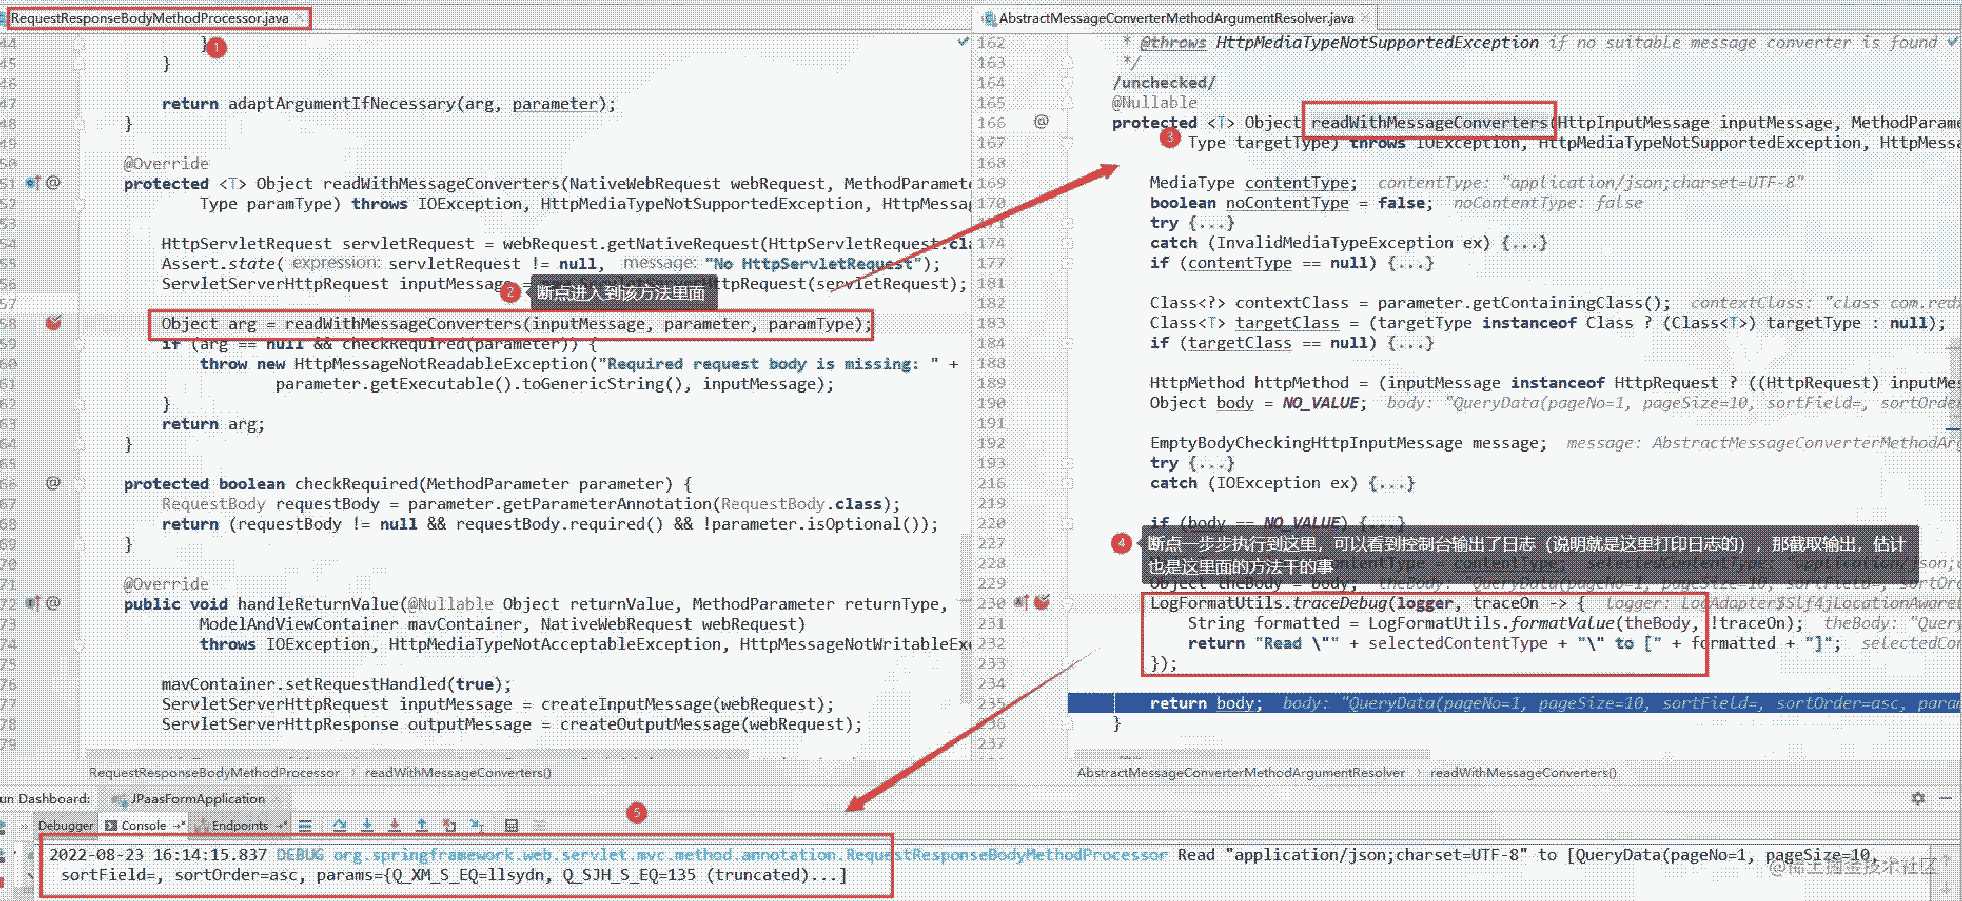Expand folded 'if (targetClass == null)' block
Screen dimensions: 1962x901
(1410, 343)
